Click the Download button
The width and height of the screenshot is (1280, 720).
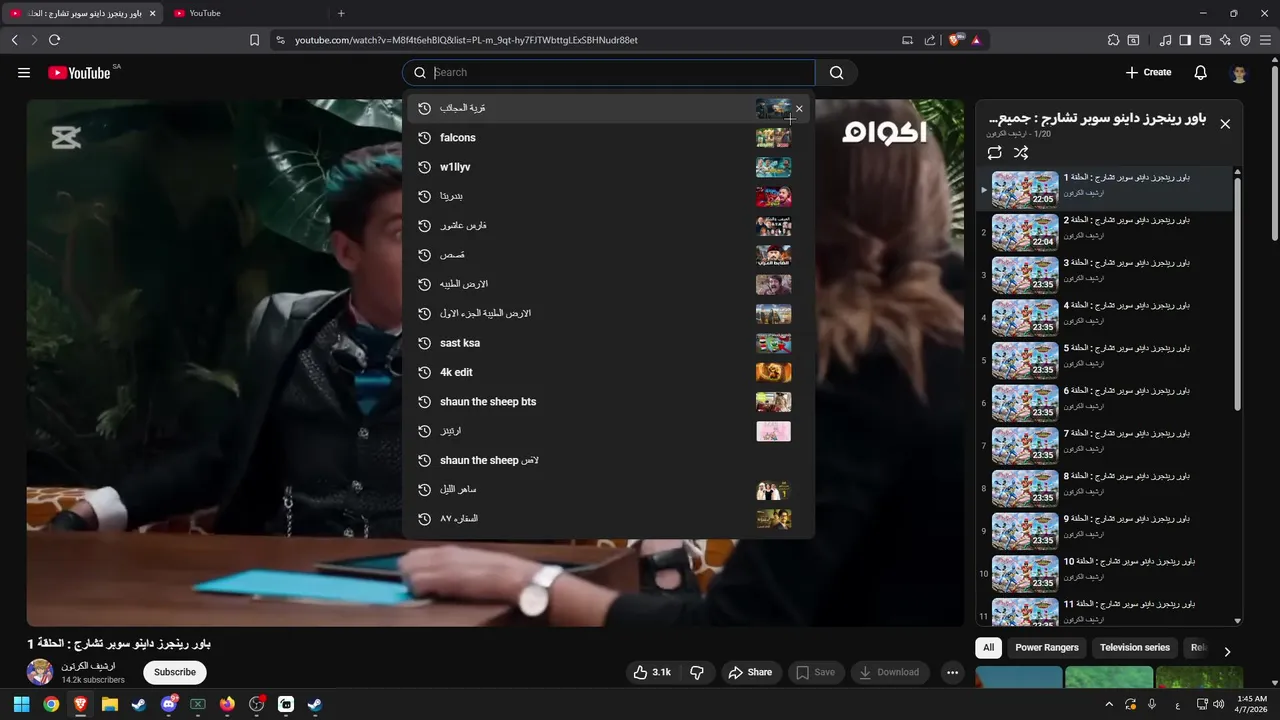pyautogui.click(x=889, y=672)
